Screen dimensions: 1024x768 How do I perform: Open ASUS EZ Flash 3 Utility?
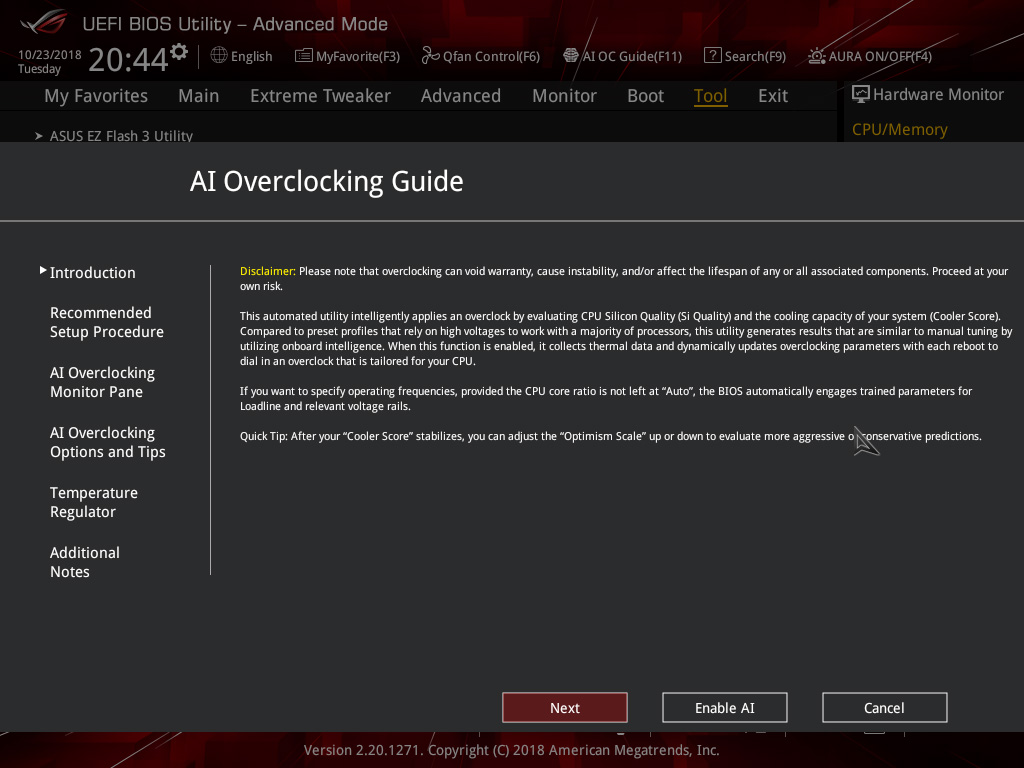[121, 136]
